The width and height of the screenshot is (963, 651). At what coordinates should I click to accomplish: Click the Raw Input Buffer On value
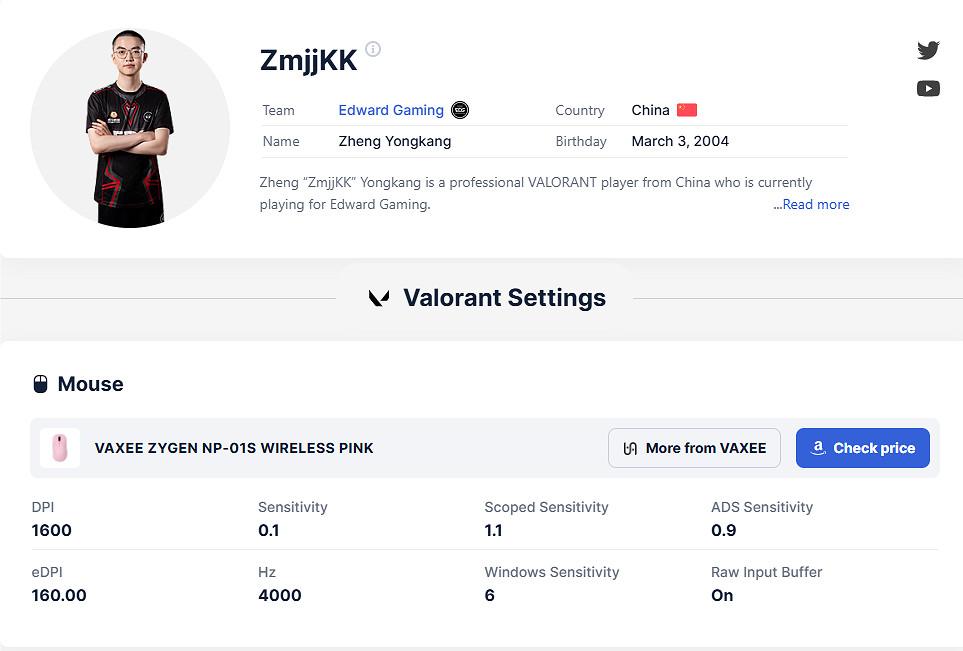pos(722,595)
